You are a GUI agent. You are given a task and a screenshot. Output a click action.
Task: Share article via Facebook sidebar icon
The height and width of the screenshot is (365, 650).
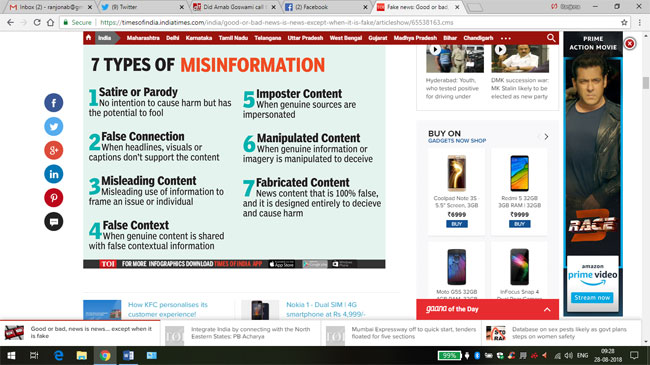tap(54, 102)
